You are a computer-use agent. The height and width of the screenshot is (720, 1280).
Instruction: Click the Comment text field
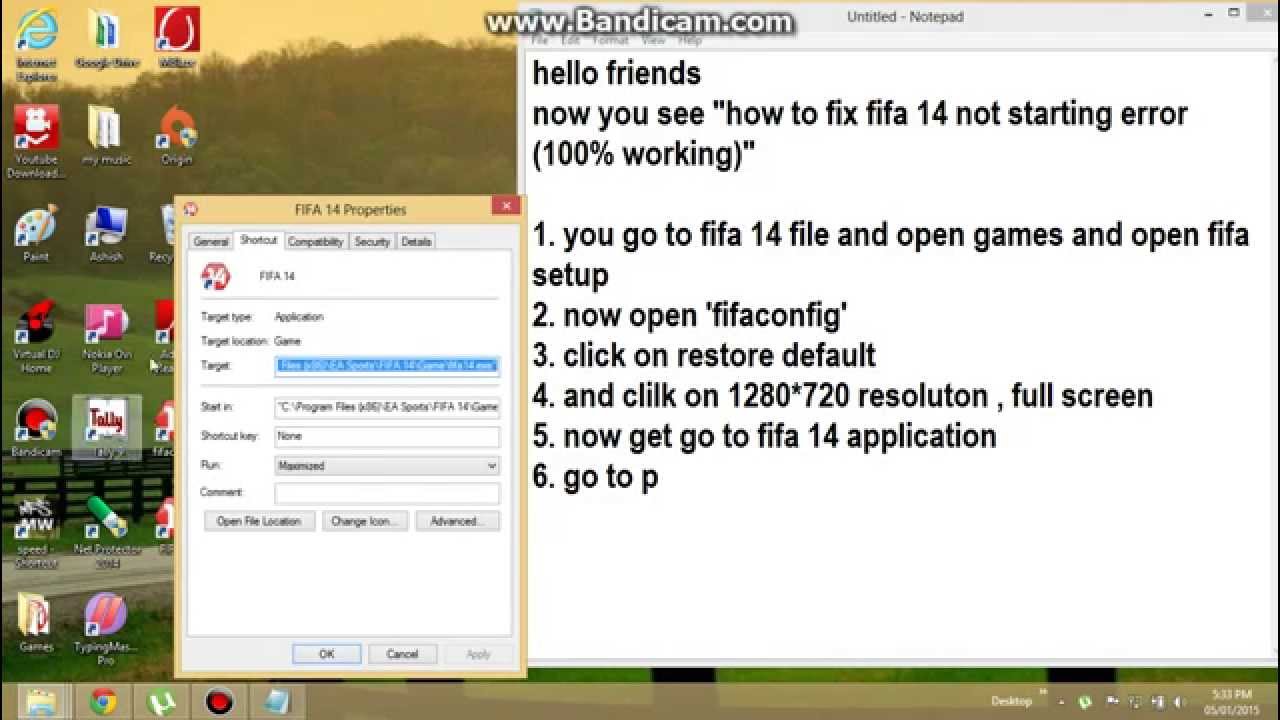[387, 492]
